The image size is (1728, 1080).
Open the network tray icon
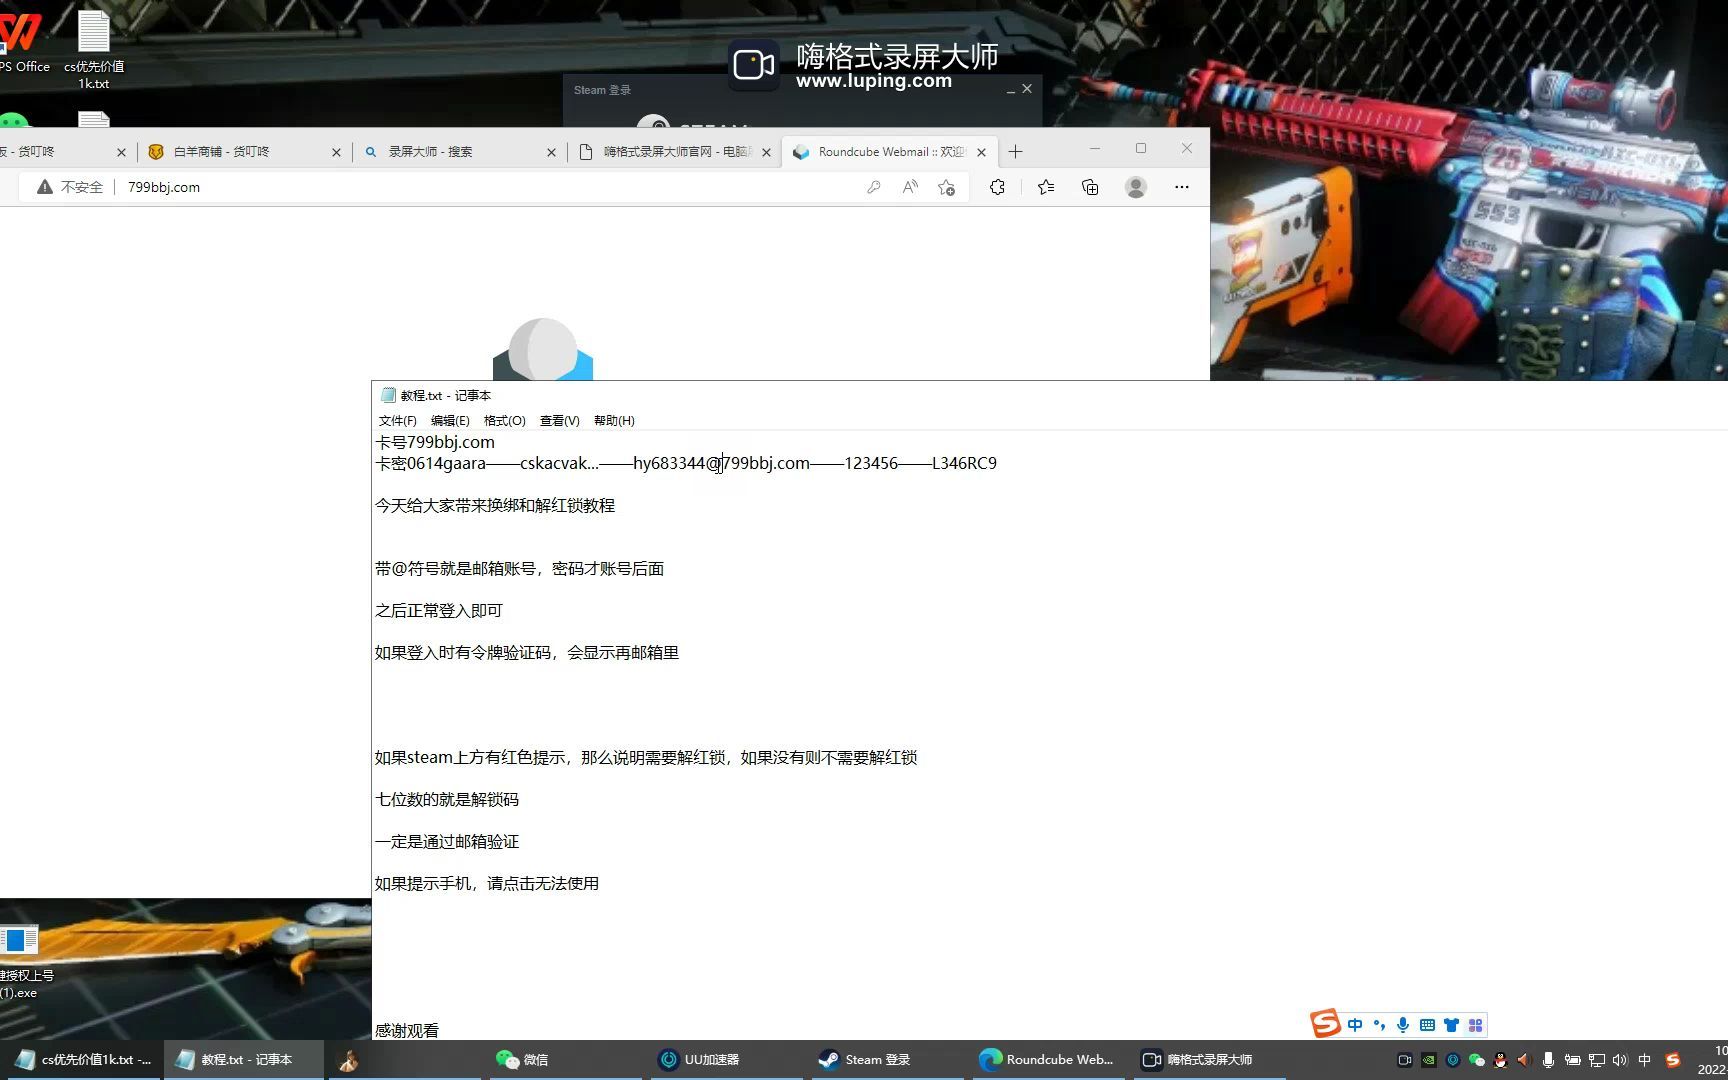(x=1597, y=1060)
